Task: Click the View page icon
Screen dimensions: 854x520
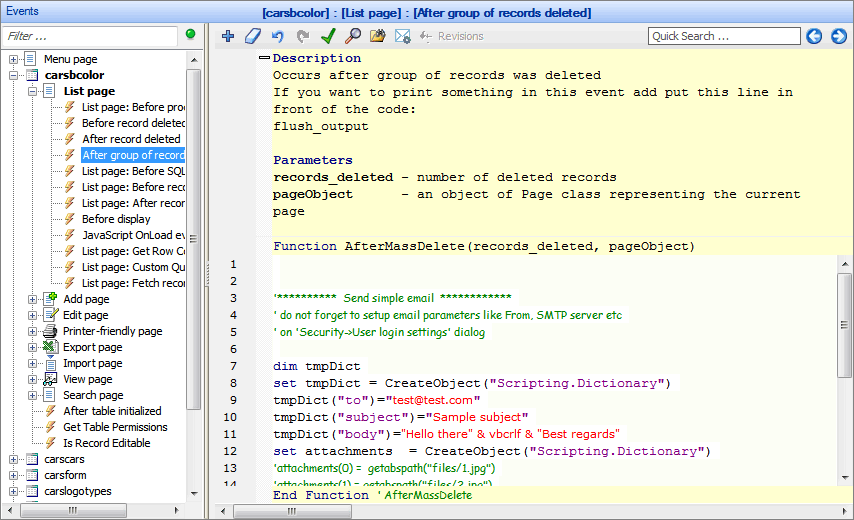Action: [50, 379]
